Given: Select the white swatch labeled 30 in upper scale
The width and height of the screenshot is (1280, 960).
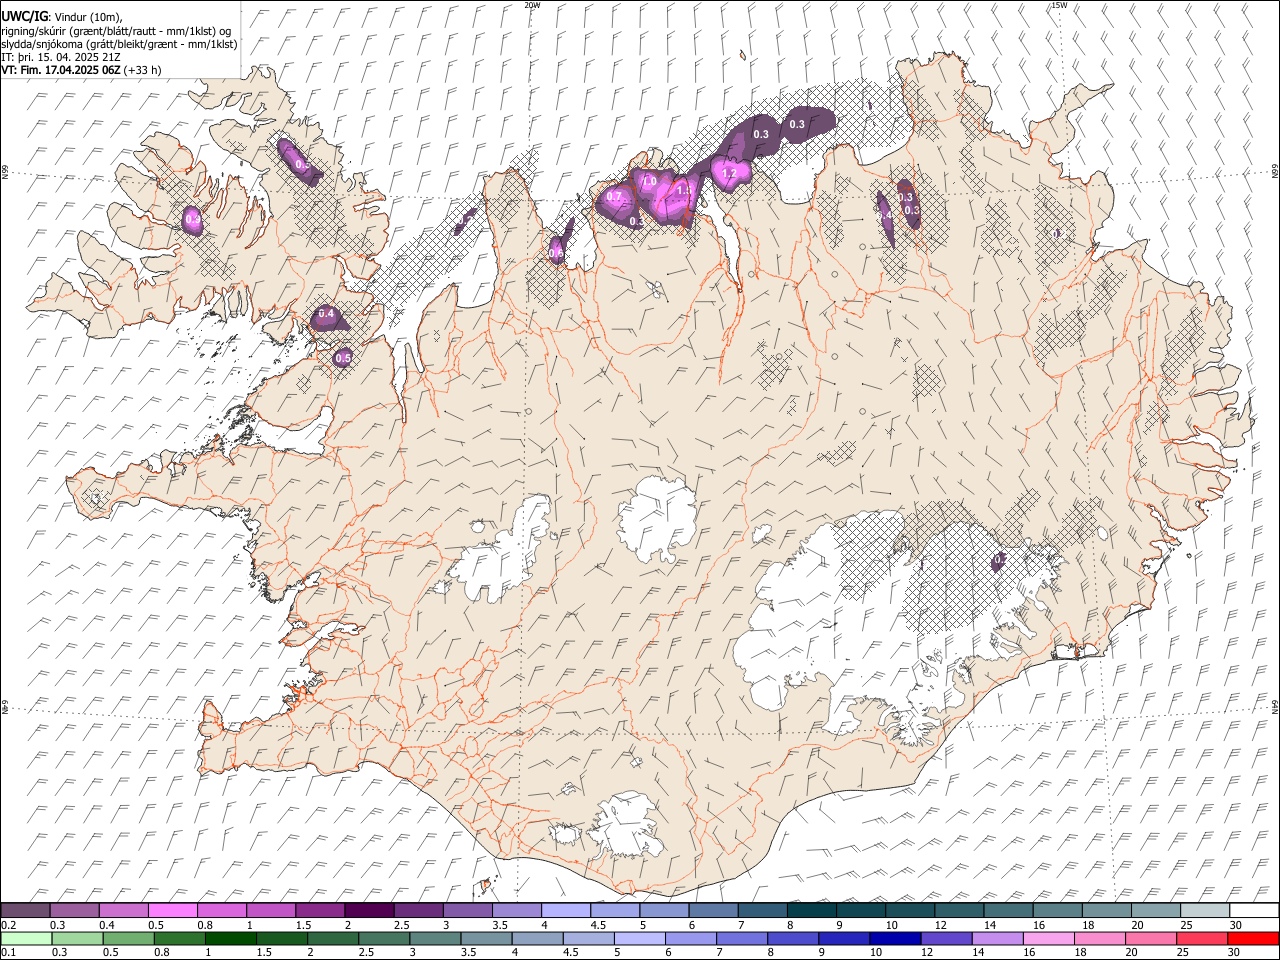Looking at the screenshot, I should [1254, 910].
